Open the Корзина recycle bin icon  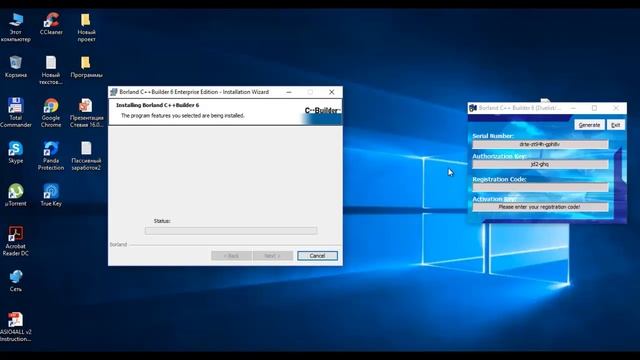tap(16, 67)
